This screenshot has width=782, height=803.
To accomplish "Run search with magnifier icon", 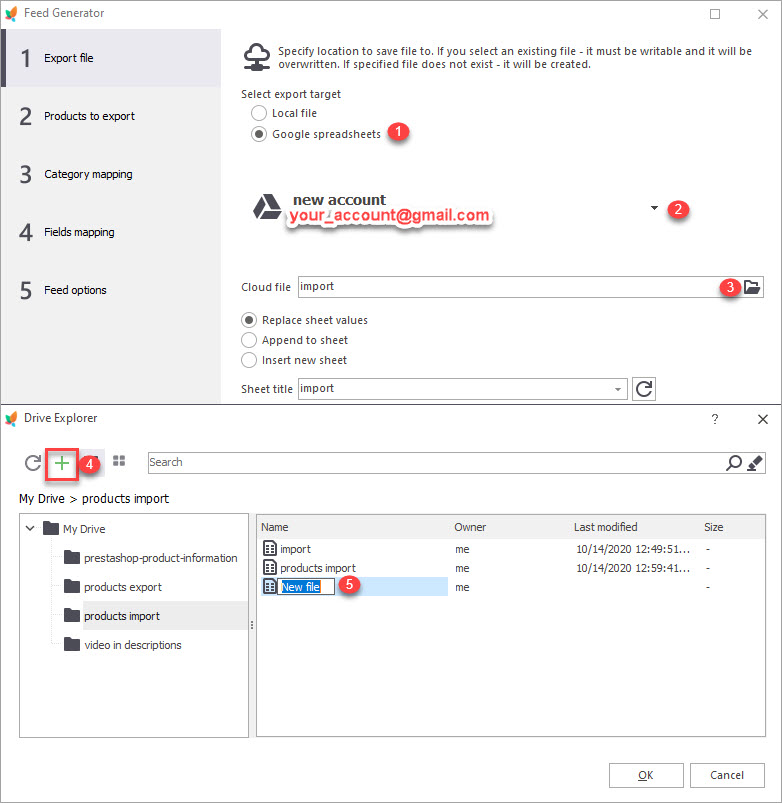I will click(x=733, y=463).
